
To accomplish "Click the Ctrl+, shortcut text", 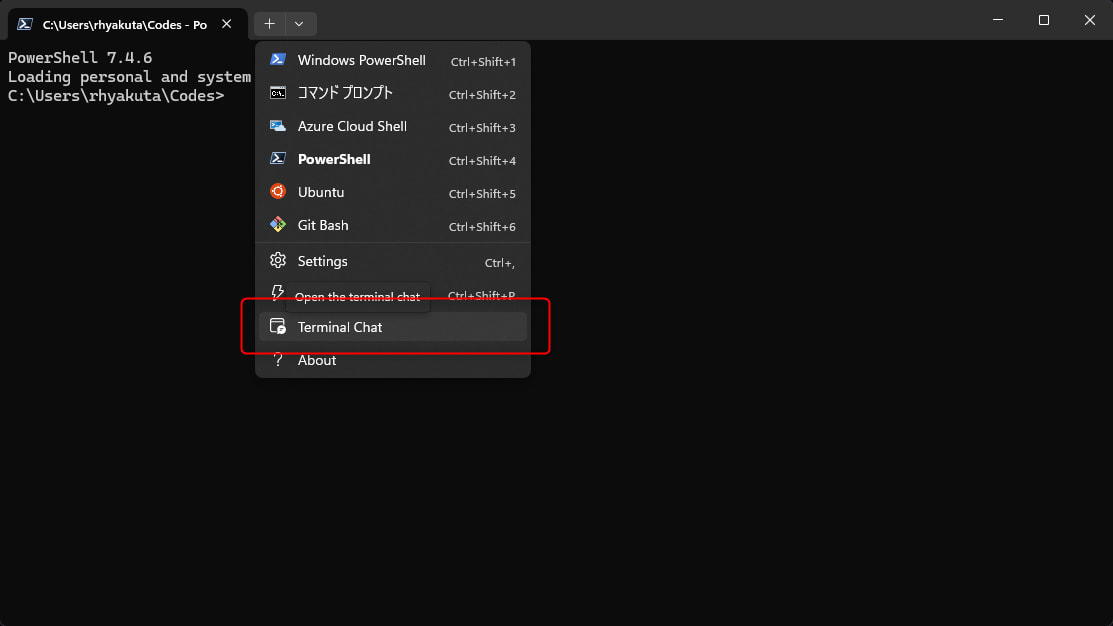I will (500, 263).
